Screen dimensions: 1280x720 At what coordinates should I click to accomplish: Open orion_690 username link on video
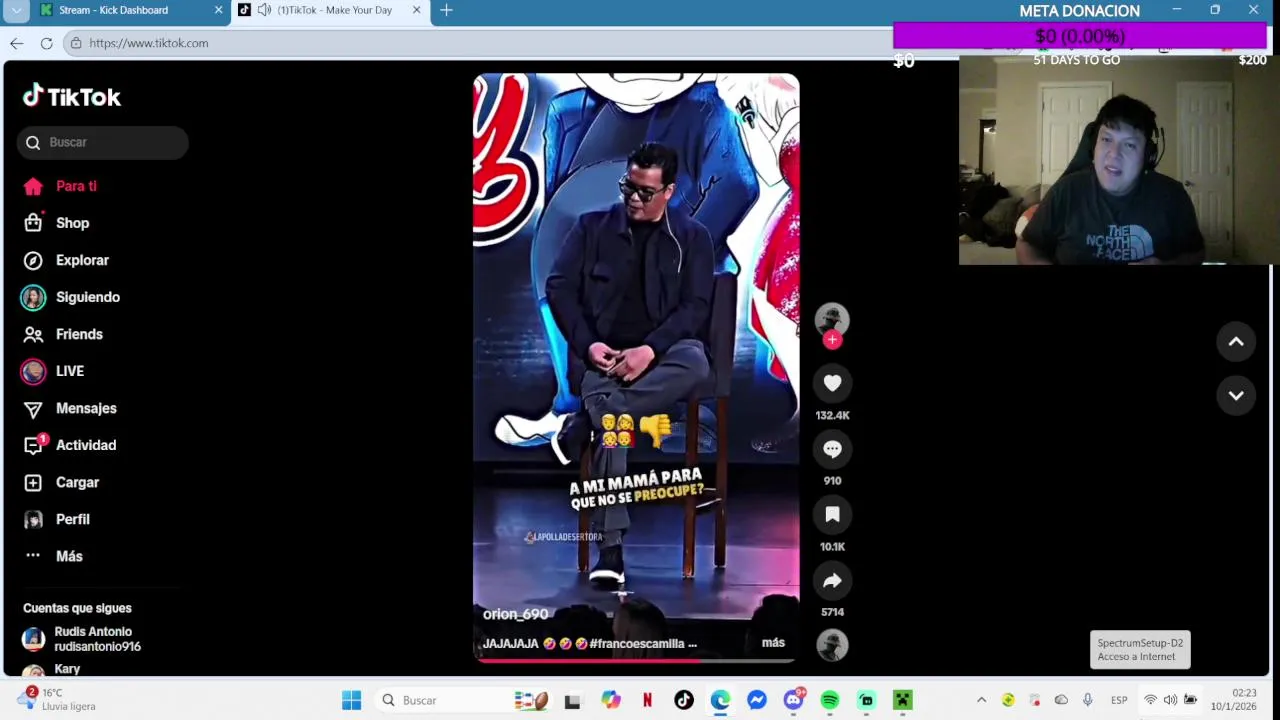tap(515, 614)
